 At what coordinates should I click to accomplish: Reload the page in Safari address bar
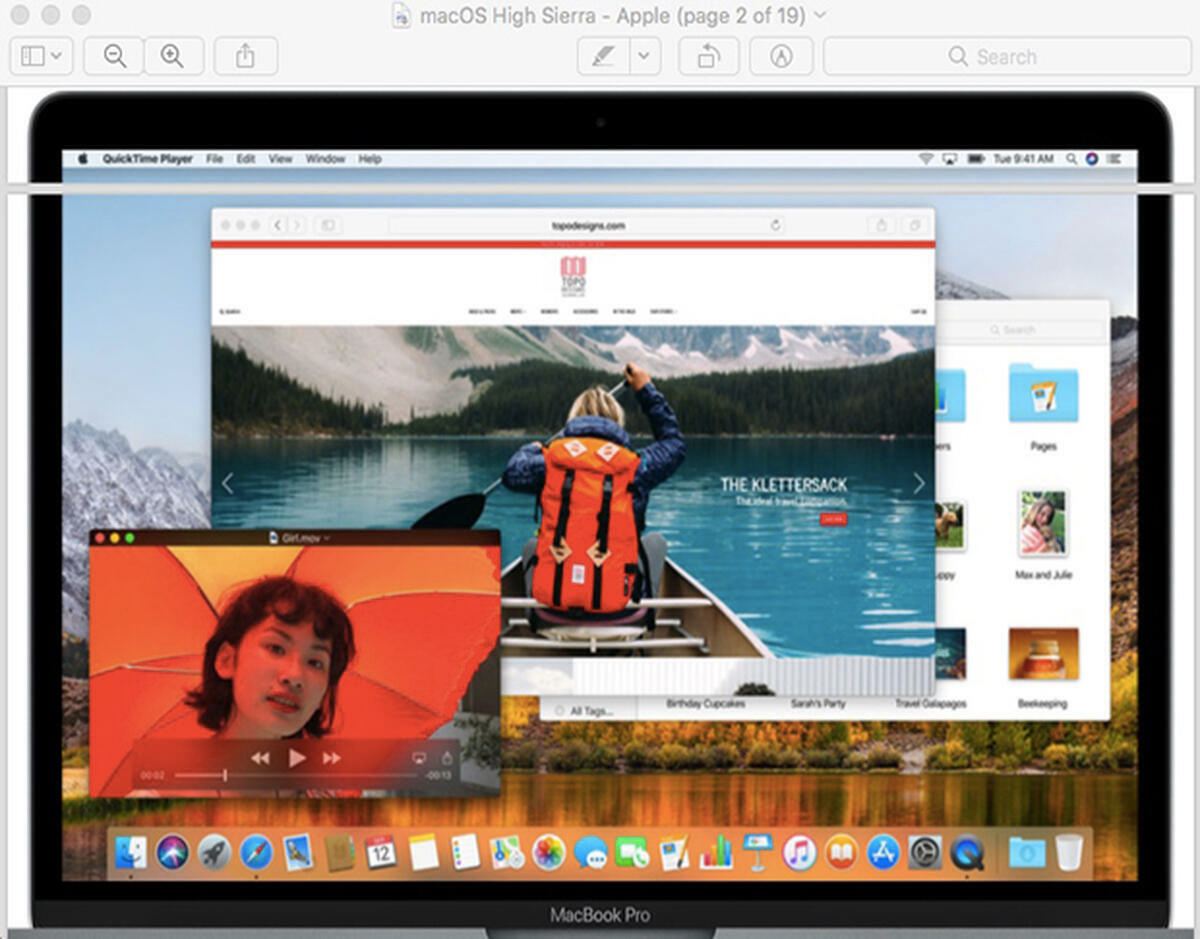pos(775,226)
